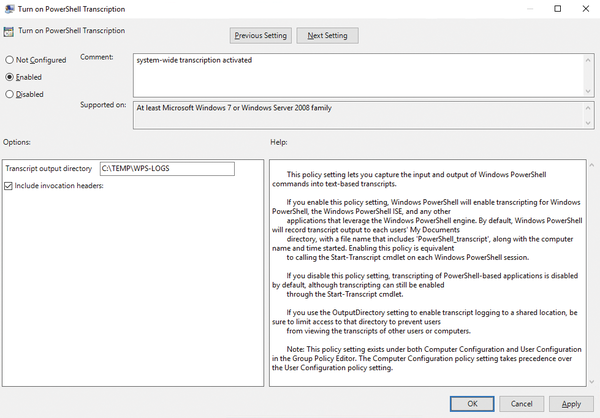This screenshot has width=600, height=418.
Task: Click the Help text starting 'This policy setting lets'
Action: pos(409,179)
